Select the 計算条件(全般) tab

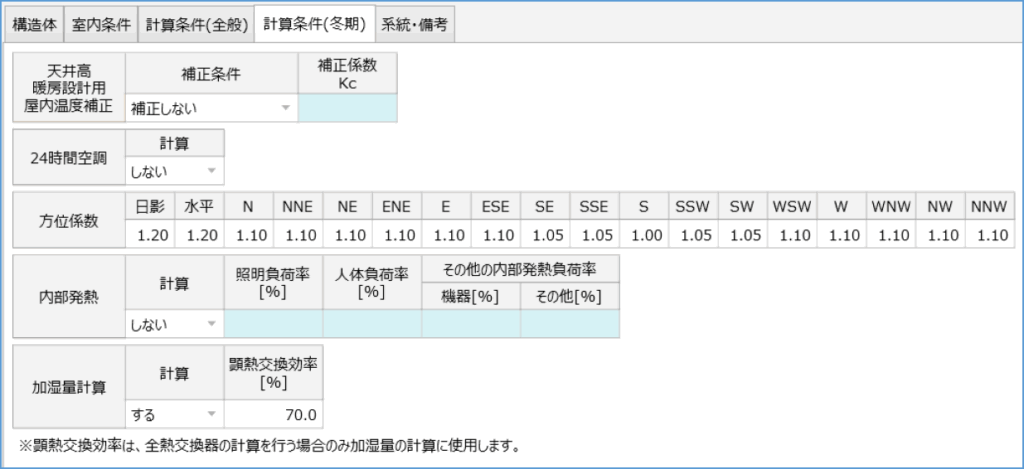(x=195, y=26)
